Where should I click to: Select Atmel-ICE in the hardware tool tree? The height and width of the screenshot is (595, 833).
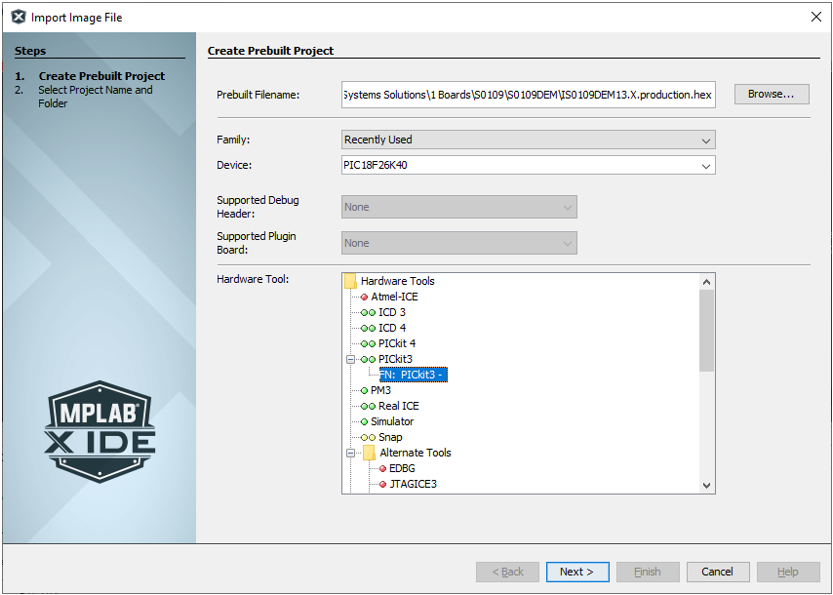click(394, 296)
